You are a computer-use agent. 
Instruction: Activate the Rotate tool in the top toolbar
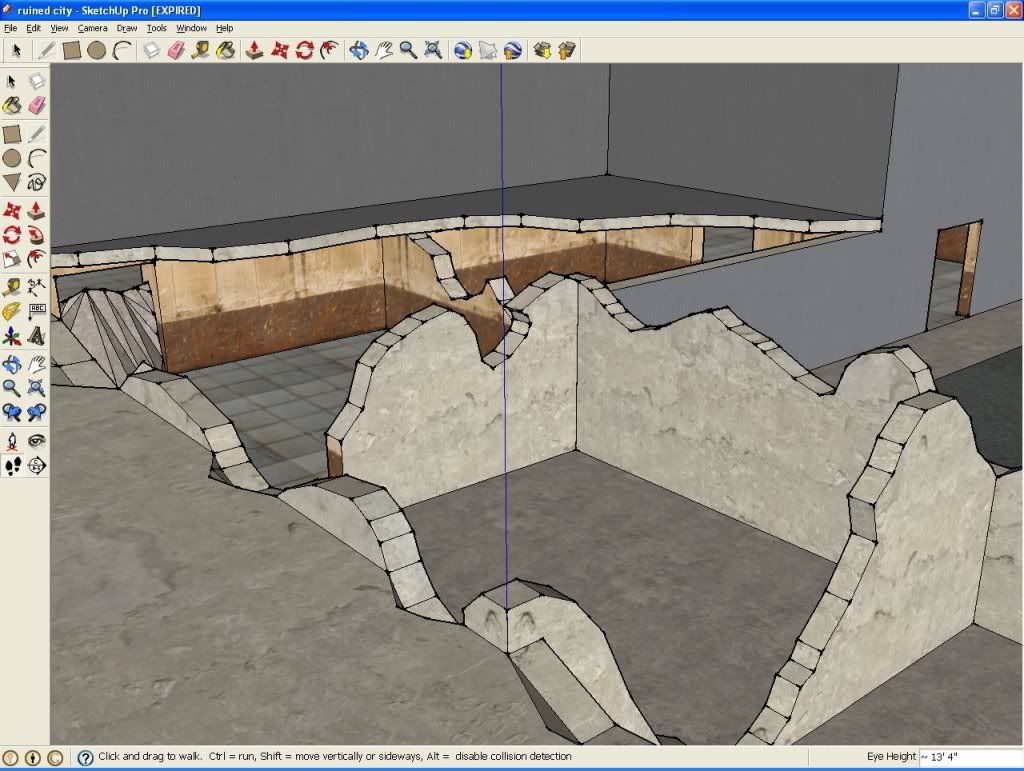tap(304, 50)
